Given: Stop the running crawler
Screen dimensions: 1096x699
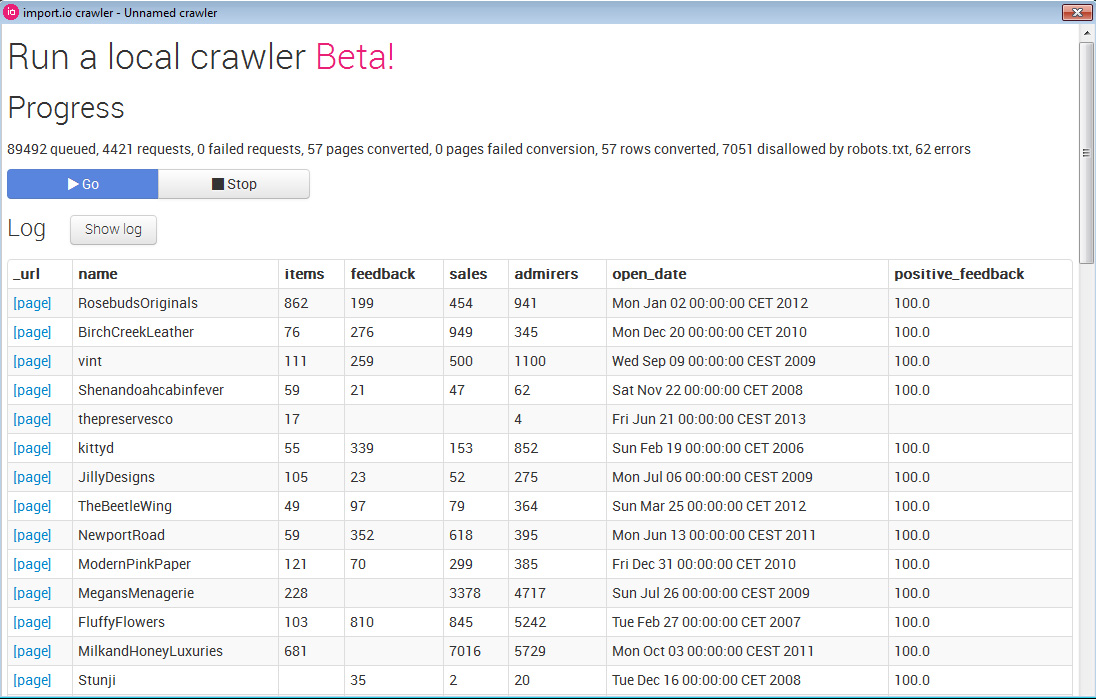Looking at the screenshot, I should pyautogui.click(x=234, y=184).
